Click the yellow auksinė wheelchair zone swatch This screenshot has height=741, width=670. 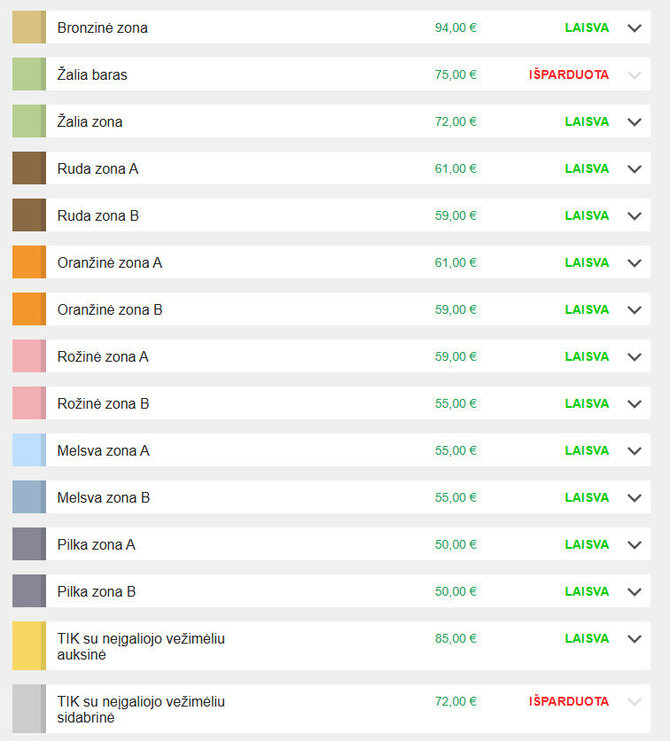pos(29,646)
